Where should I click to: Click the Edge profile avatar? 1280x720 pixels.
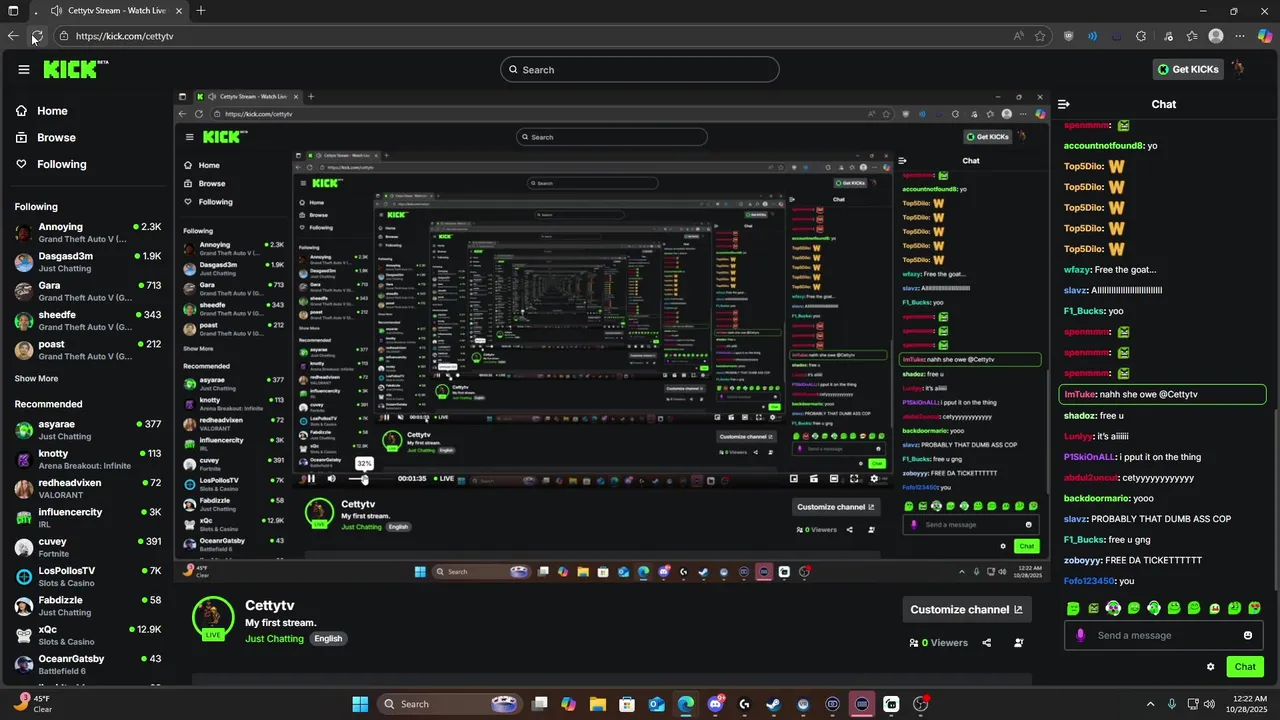click(1216, 36)
